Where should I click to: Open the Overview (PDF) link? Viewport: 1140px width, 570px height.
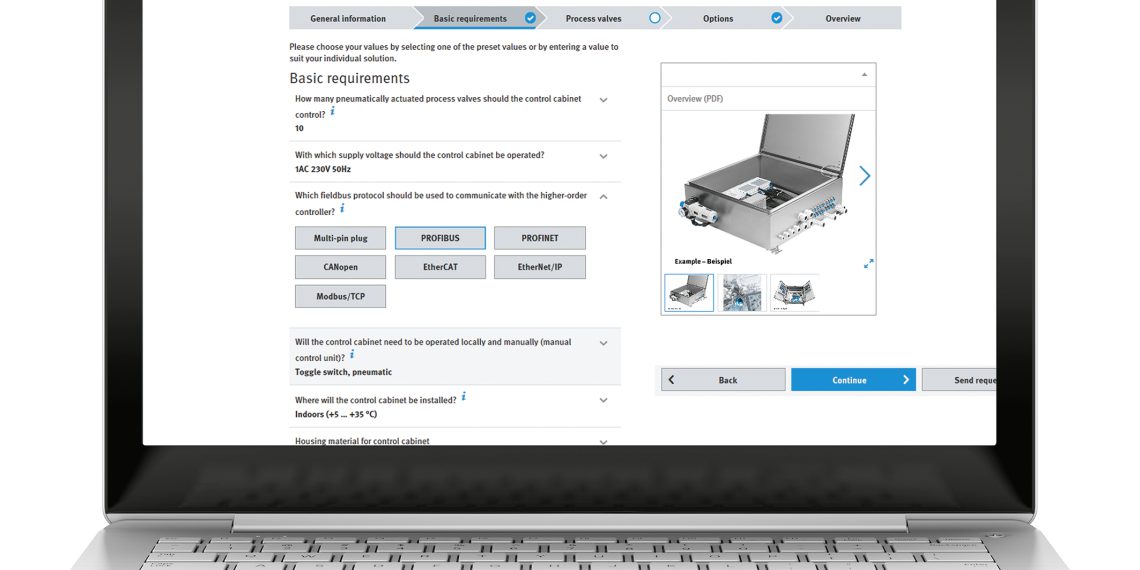pyautogui.click(x=695, y=99)
